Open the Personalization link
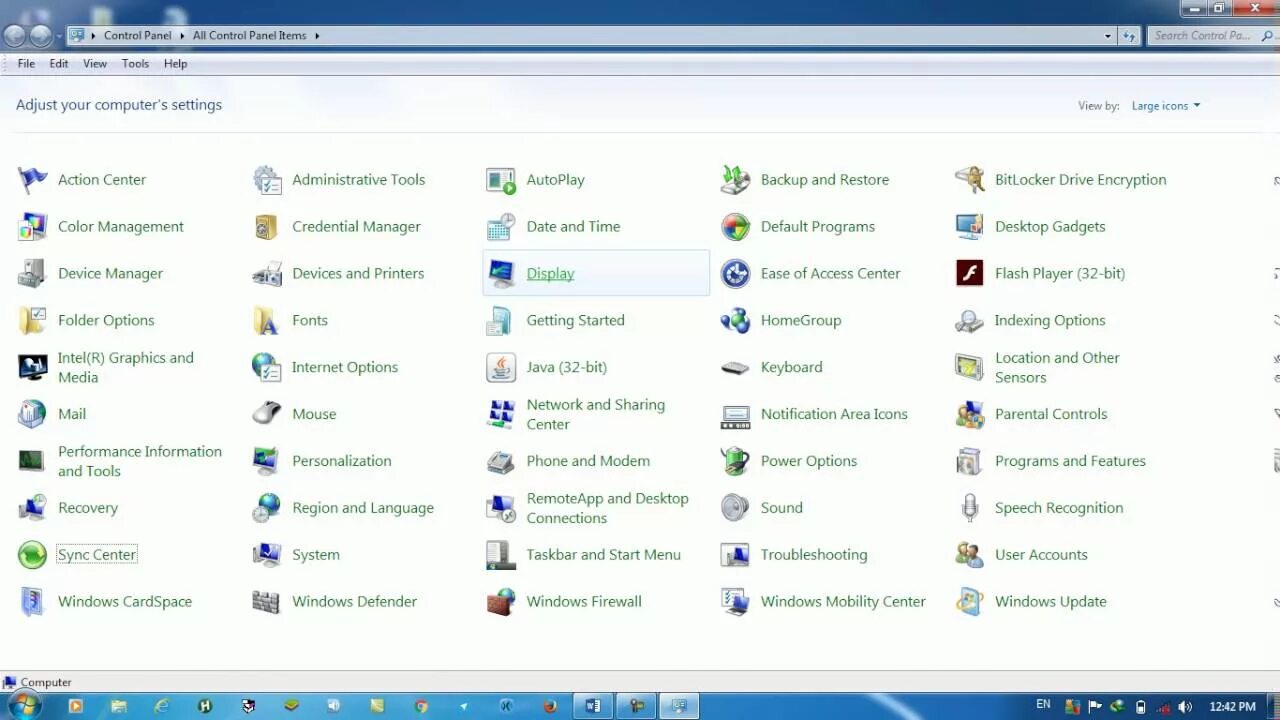The height and width of the screenshot is (720, 1280). (342, 461)
